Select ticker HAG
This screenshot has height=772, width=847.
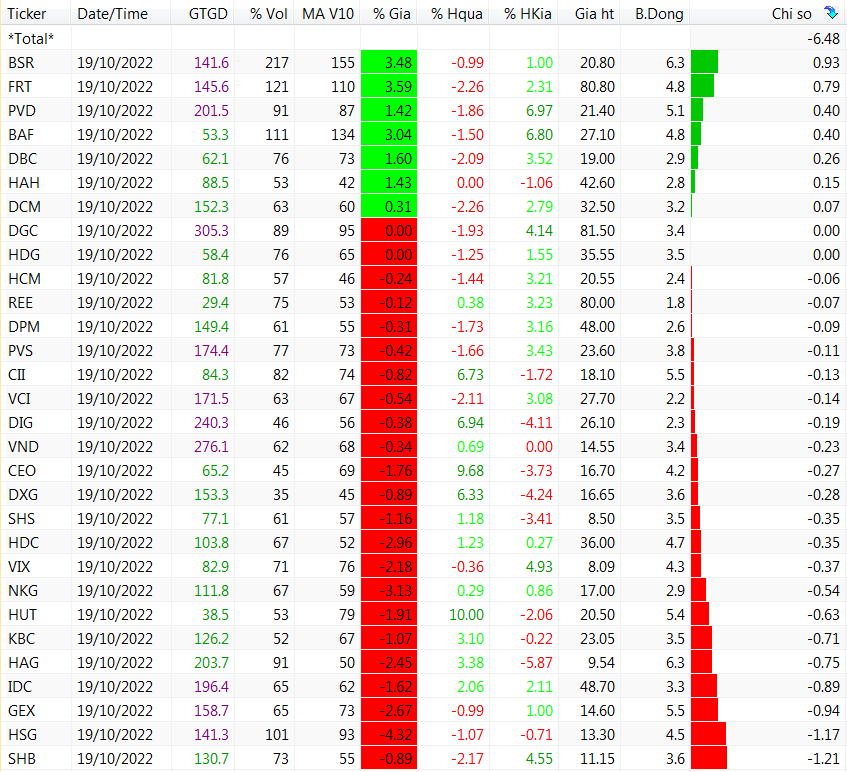coord(23,663)
